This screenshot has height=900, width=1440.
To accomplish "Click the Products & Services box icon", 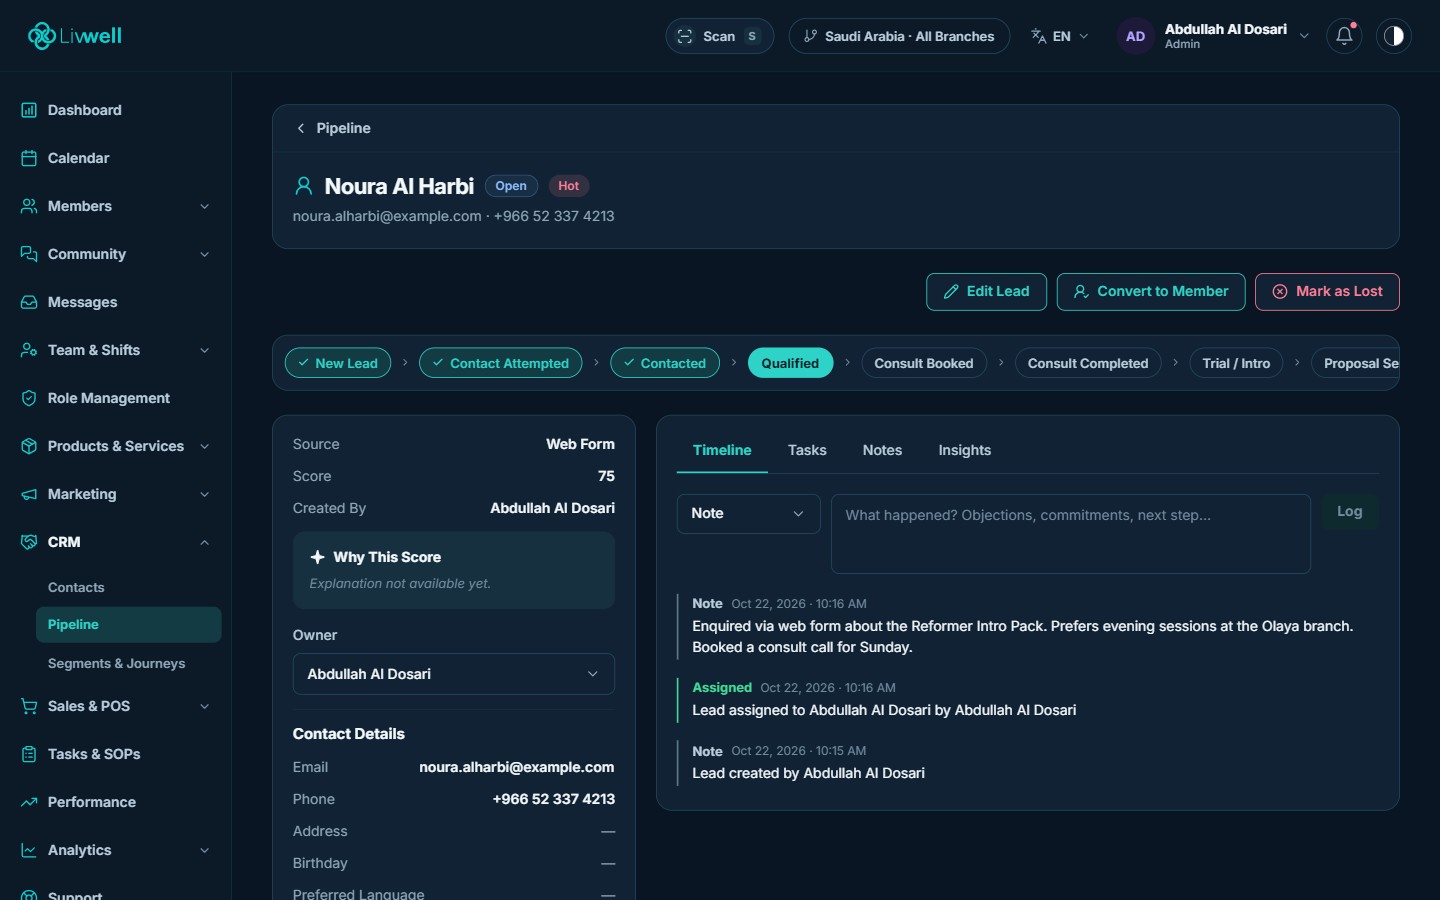I will point(29,446).
